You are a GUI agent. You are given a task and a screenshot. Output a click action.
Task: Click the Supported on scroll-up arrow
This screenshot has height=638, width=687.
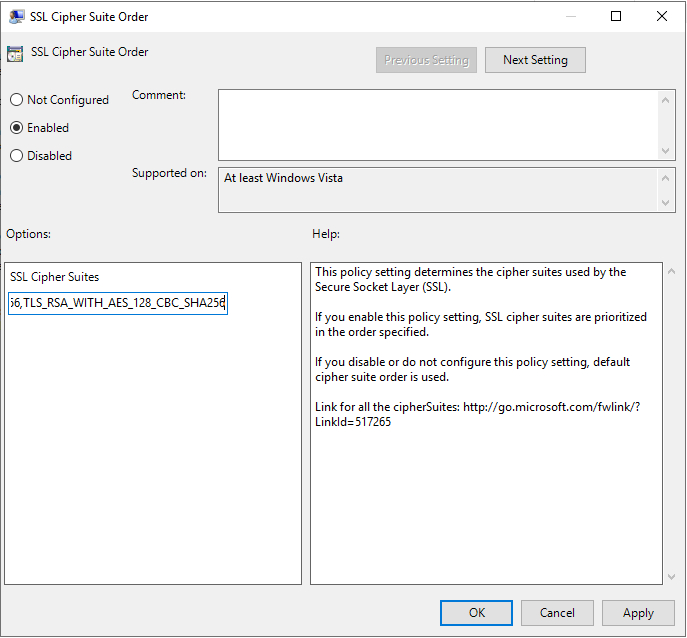(666, 178)
